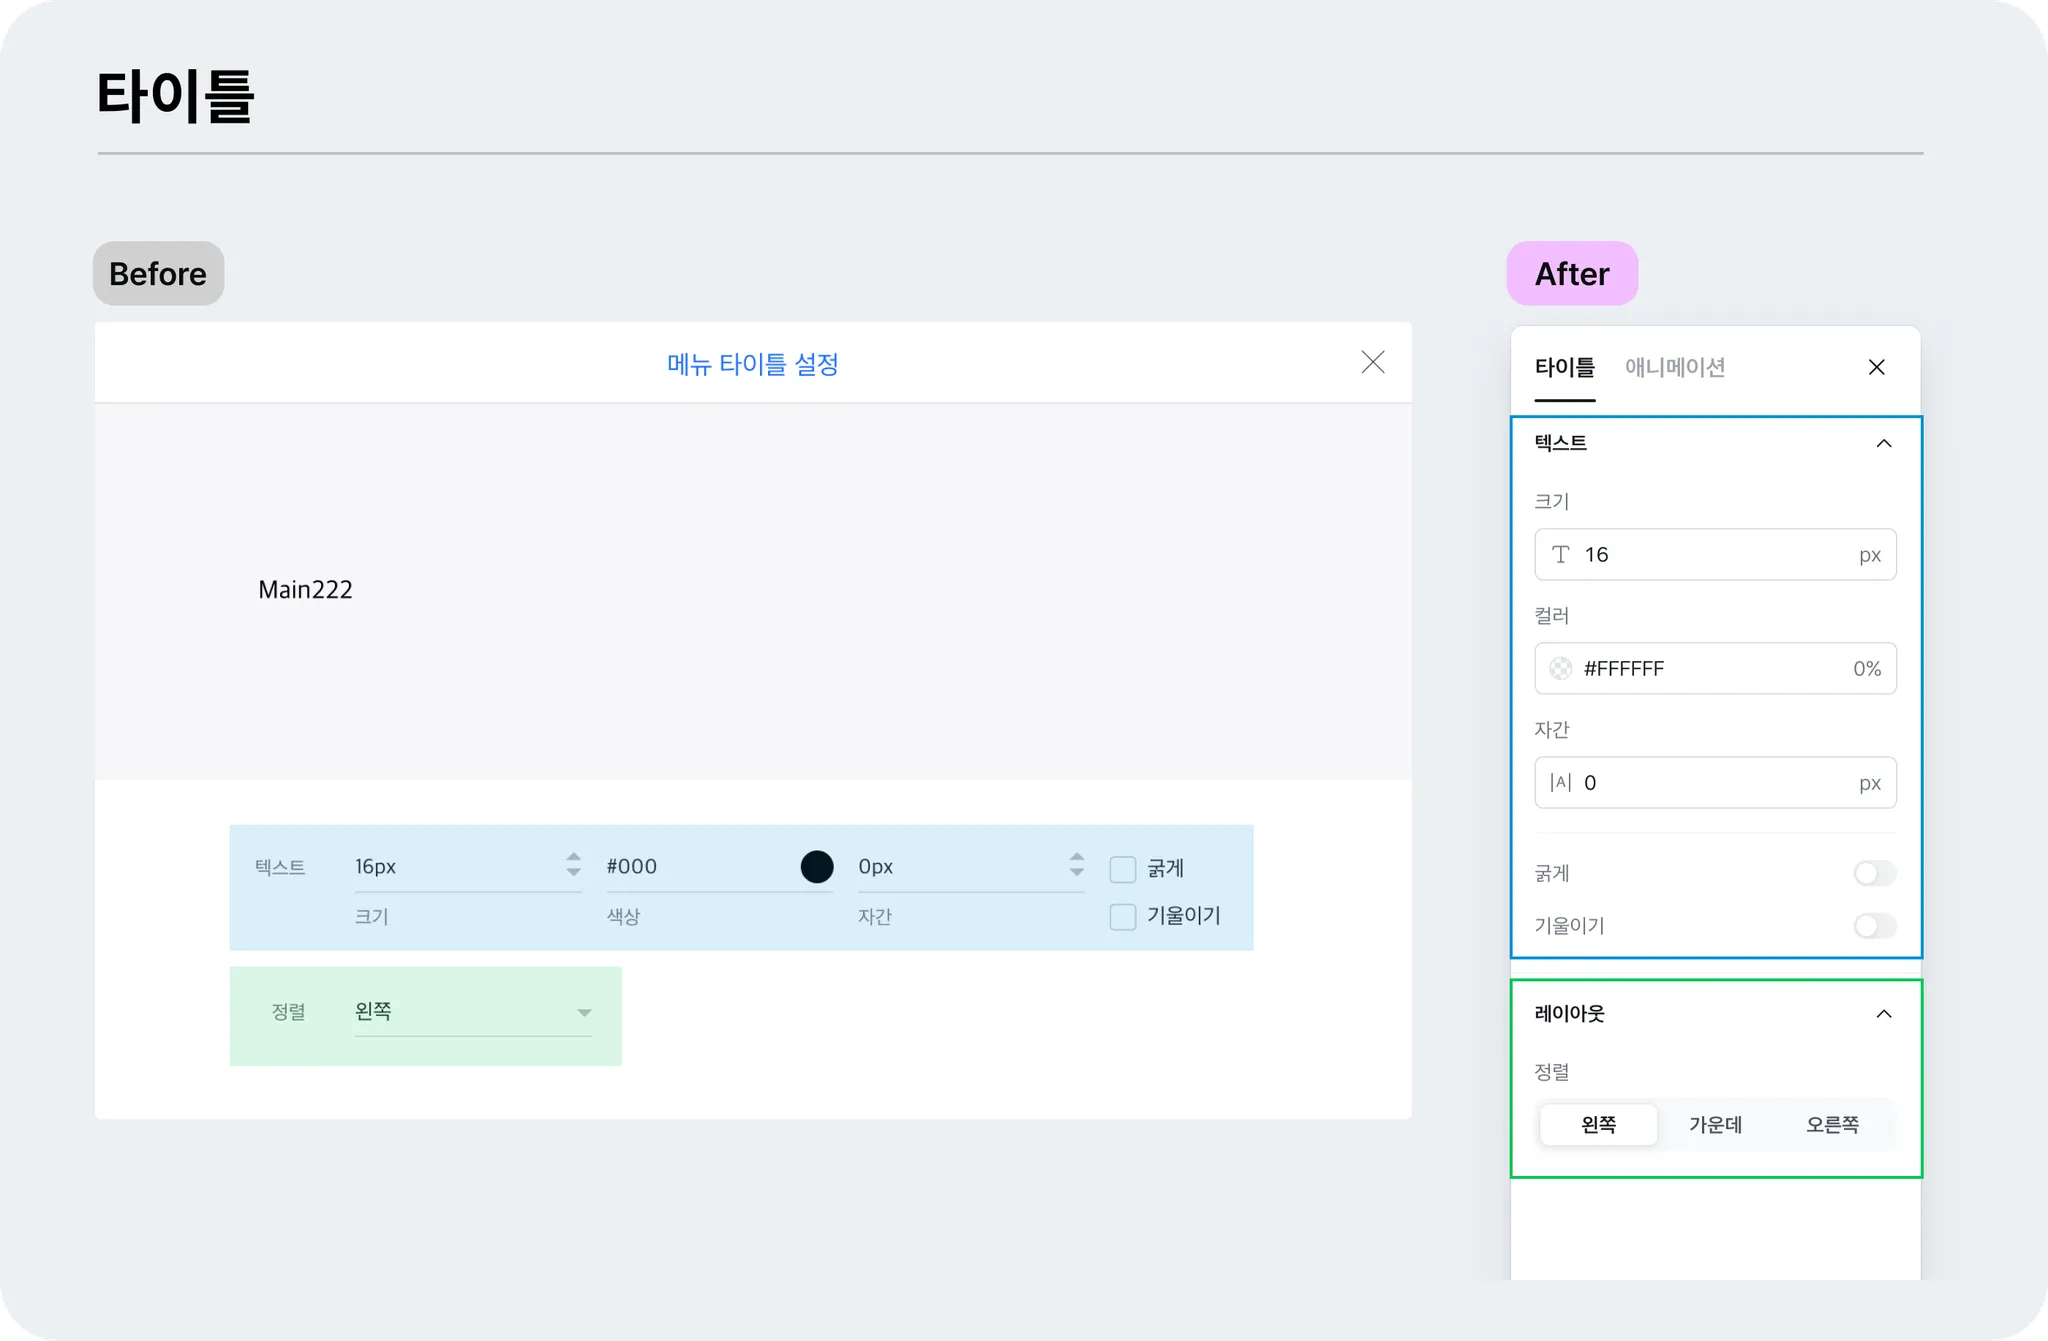Viewport: 2048px width, 1341px height.
Task: Click the black color circle next to #000
Action: (x=816, y=867)
